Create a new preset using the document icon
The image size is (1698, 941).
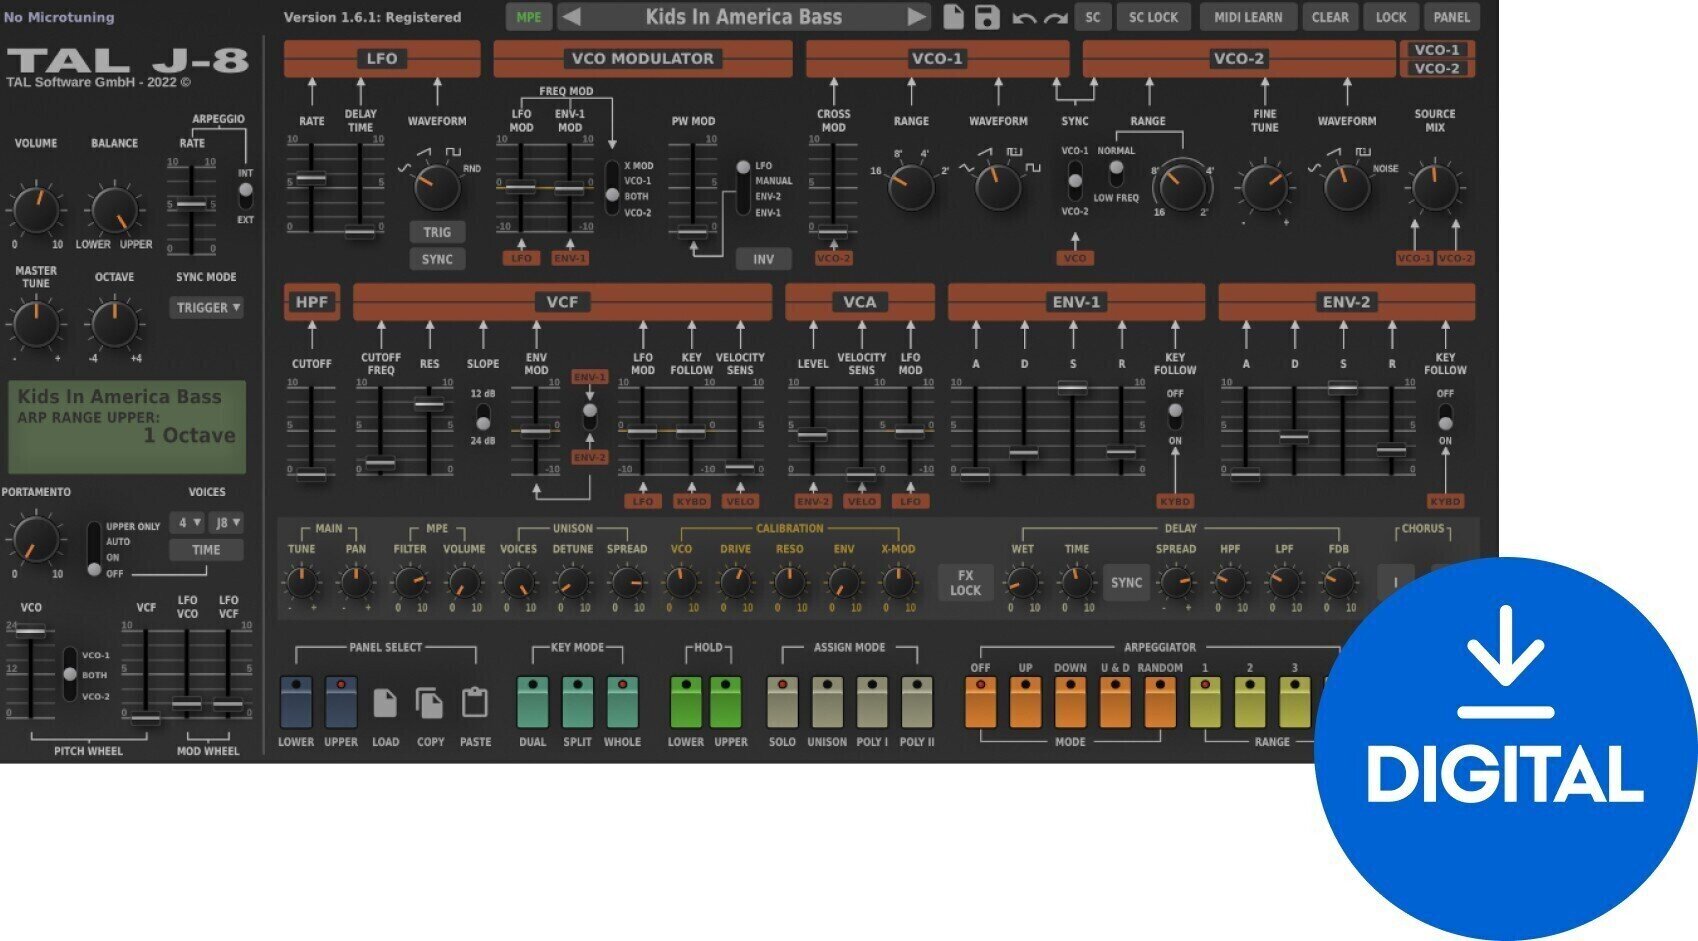[955, 17]
